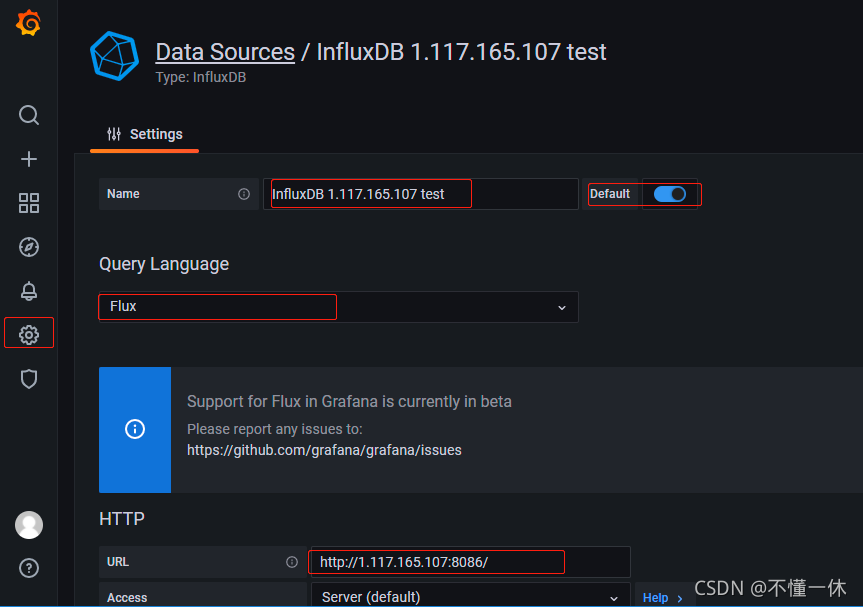
Task: Open the Explore compass icon
Action: (x=29, y=247)
